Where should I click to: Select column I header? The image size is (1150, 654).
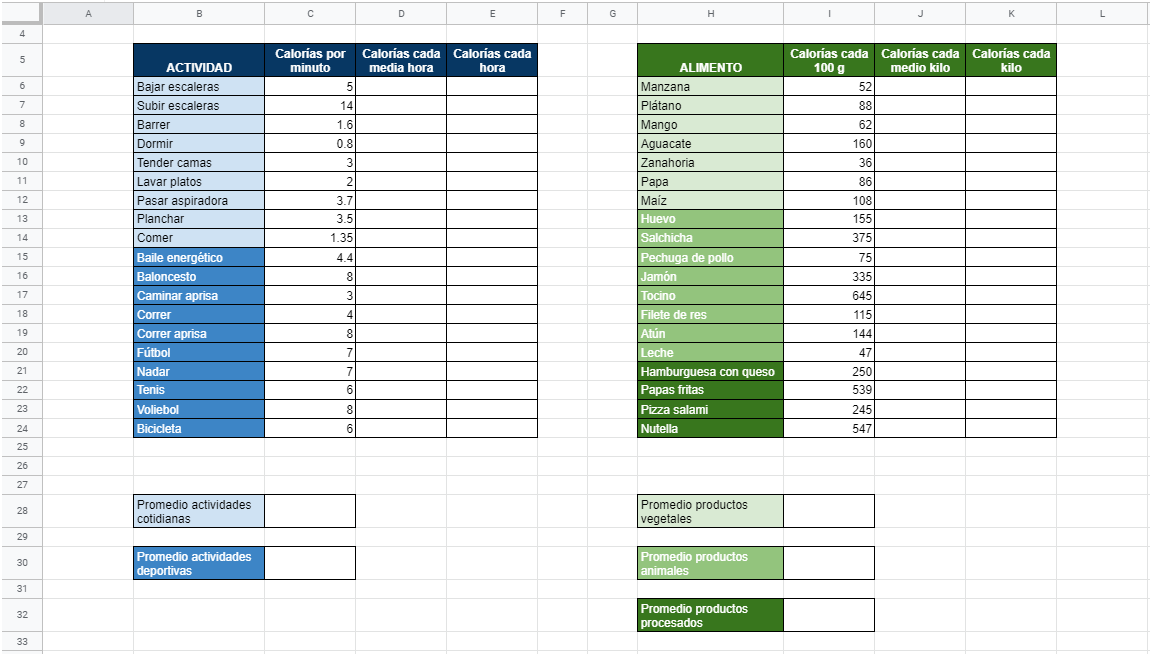point(829,13)
